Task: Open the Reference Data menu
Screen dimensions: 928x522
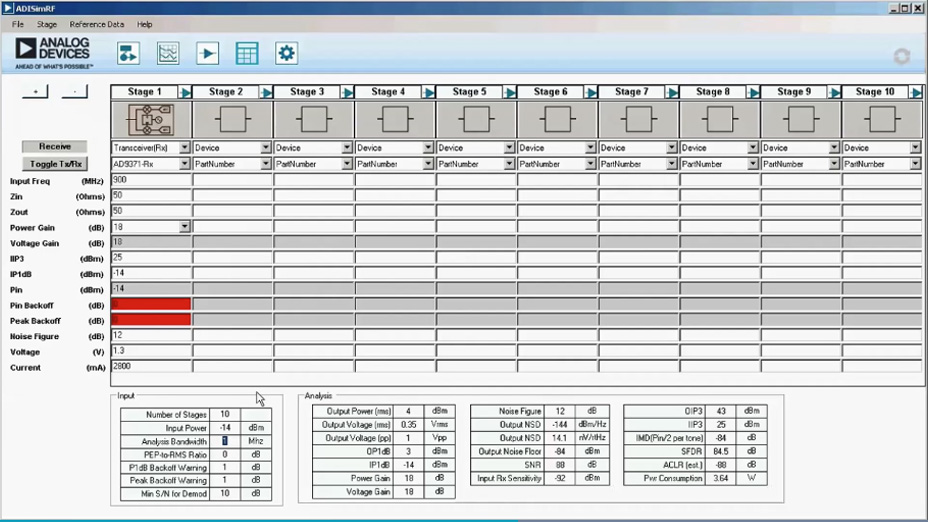Action: pyautogui.click(x=97, y=24)
